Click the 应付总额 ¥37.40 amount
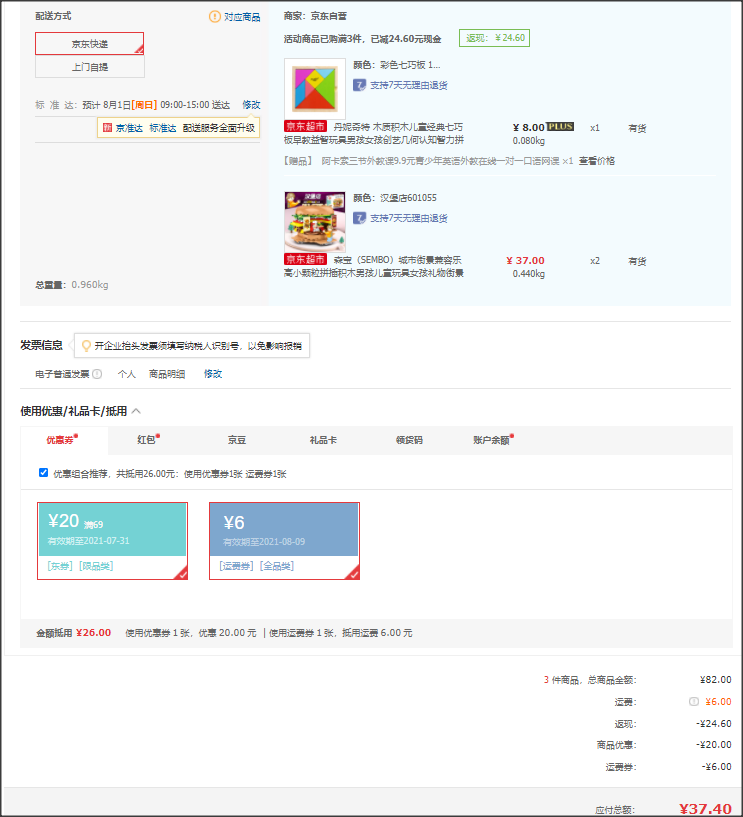 point(705,809)
